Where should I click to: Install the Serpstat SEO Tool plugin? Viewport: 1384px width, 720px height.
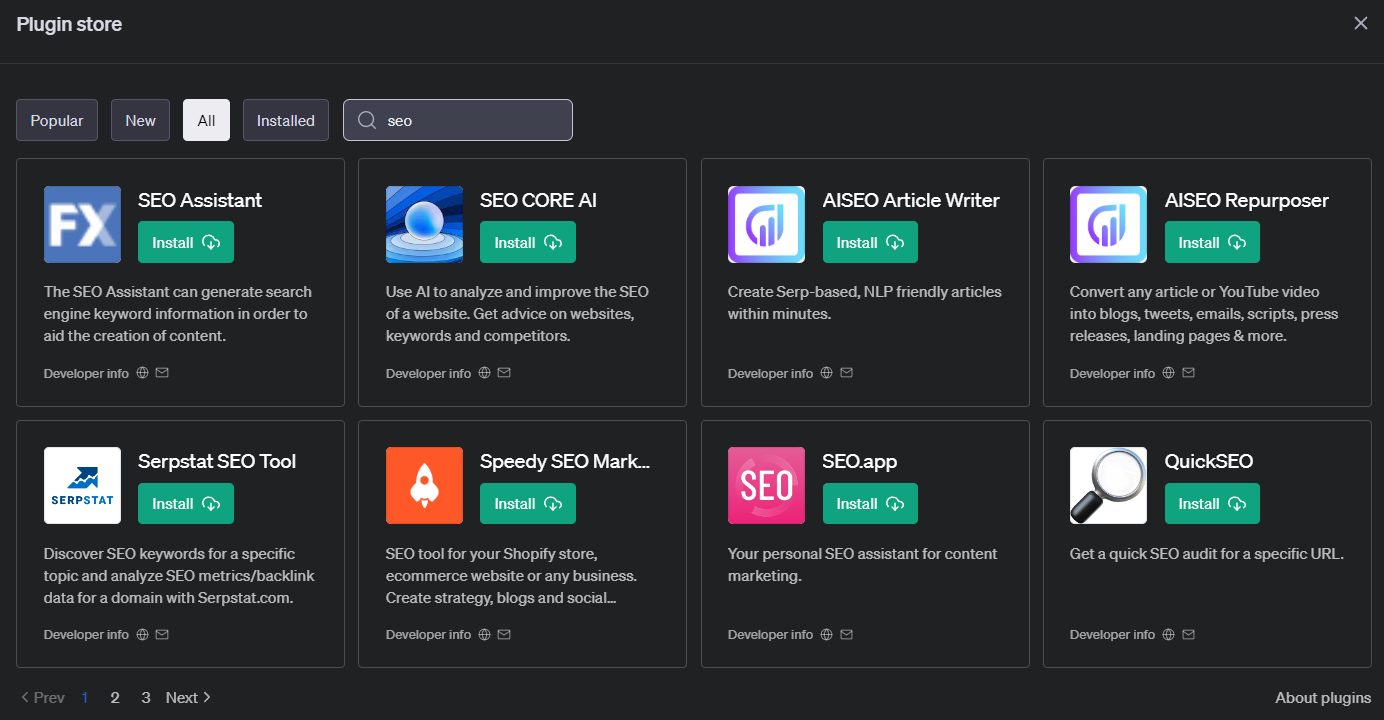pyautogui.click(x=186, y=503)
